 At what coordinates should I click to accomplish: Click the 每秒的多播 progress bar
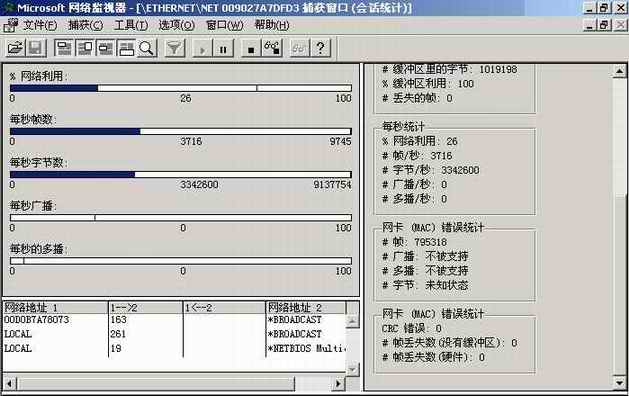181,261
